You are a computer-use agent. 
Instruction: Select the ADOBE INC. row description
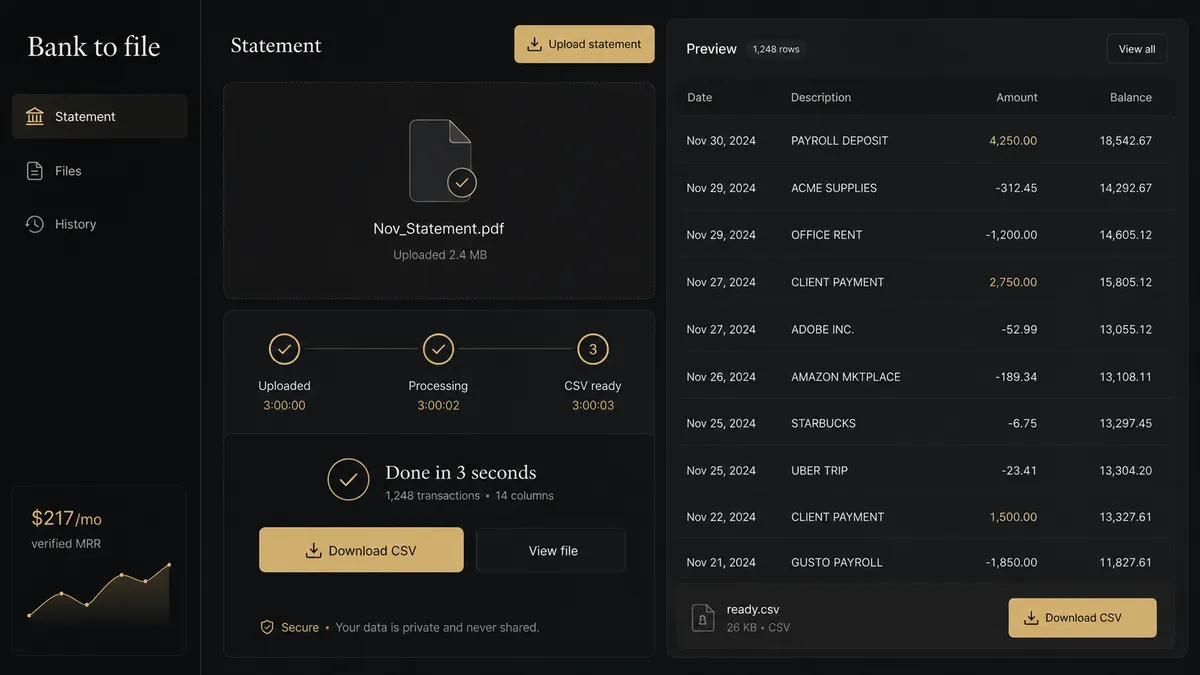pos(822,329)
